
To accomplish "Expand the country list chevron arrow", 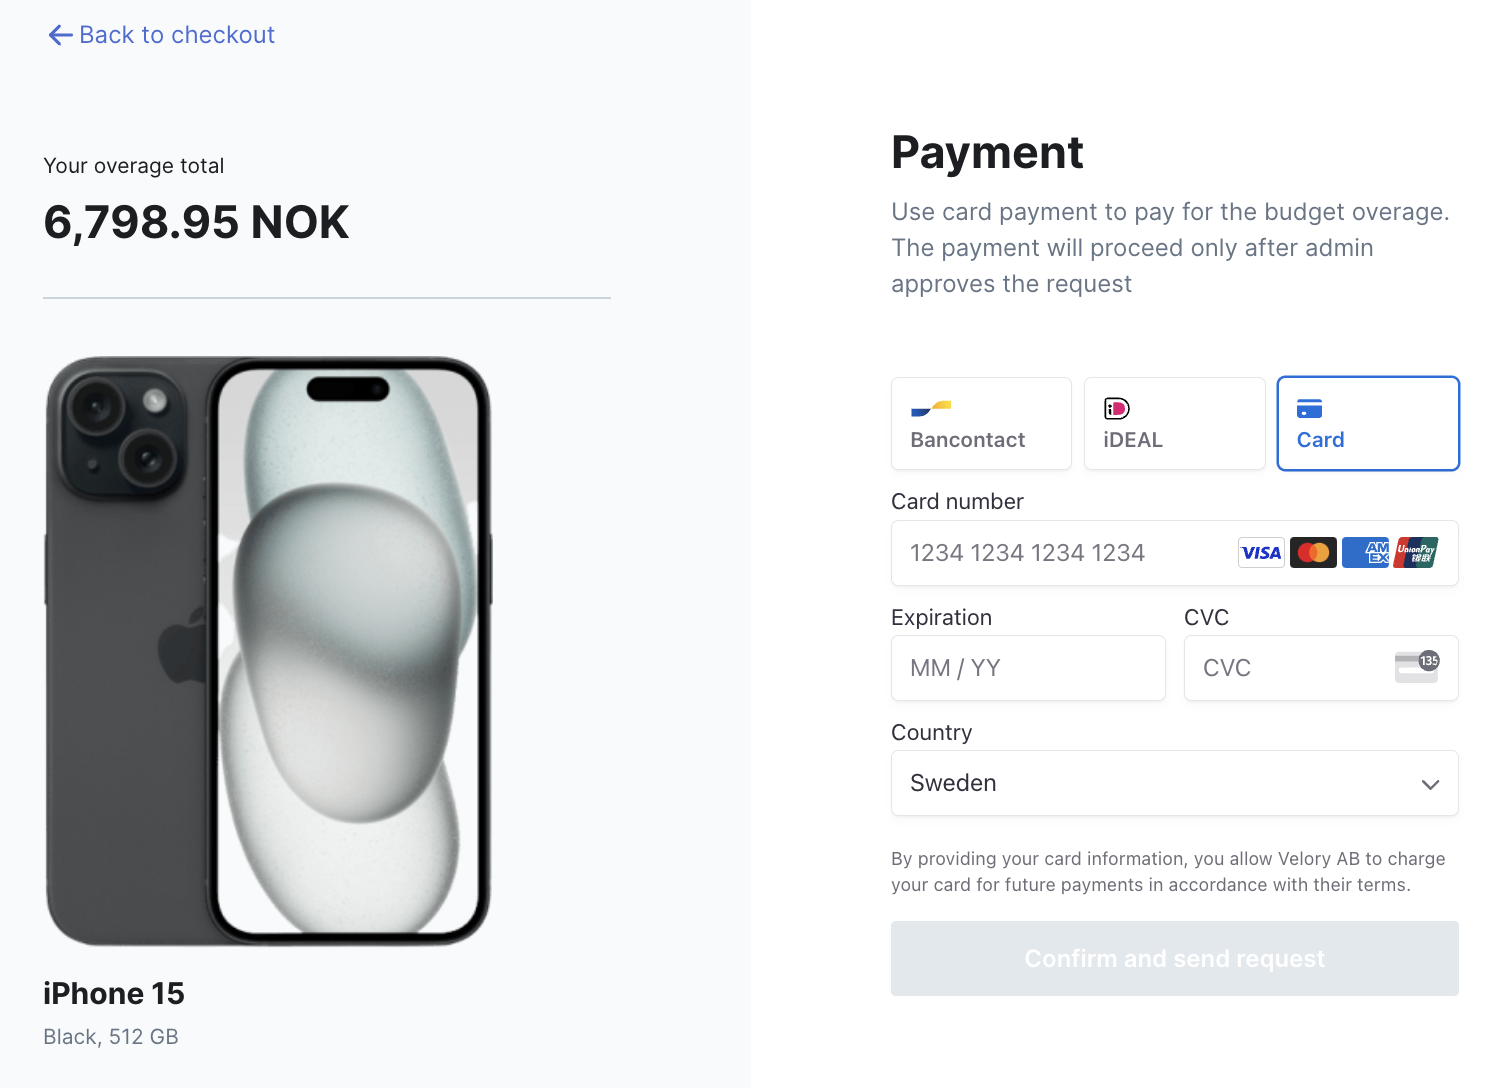I will point(1430,784).
